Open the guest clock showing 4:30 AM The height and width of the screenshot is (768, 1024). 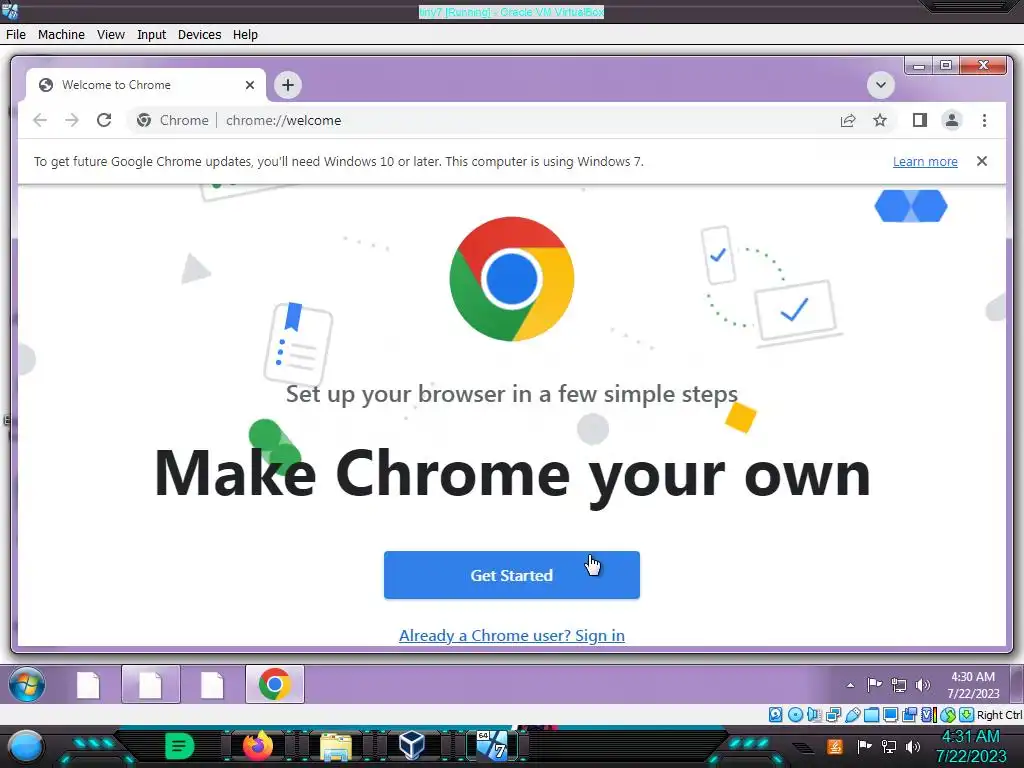point(973,684)
